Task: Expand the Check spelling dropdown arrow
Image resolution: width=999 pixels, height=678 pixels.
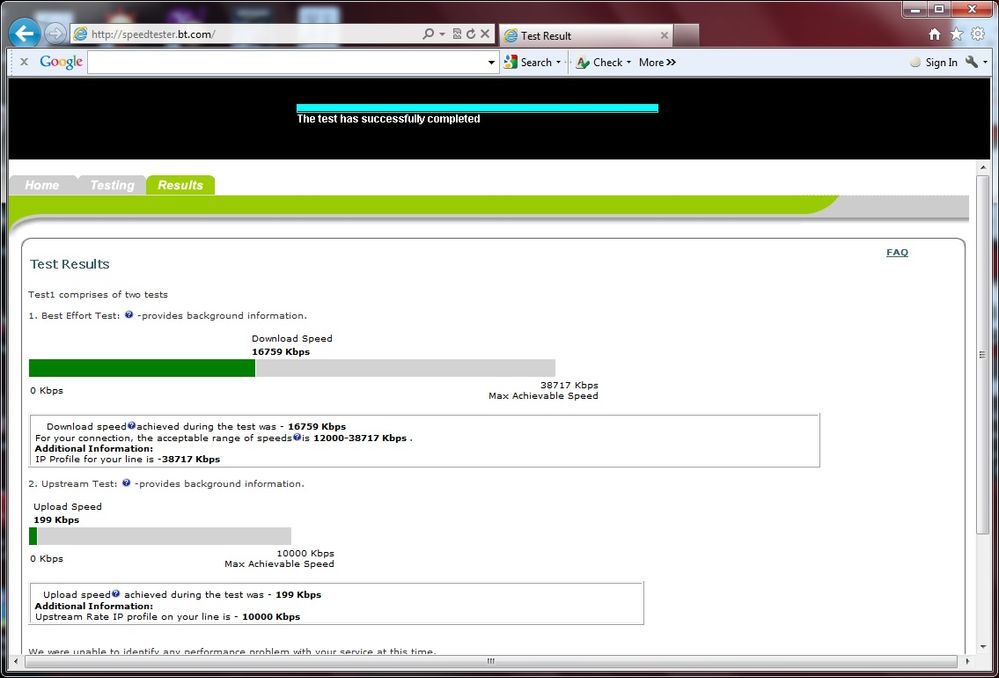Action: (629, 63)
